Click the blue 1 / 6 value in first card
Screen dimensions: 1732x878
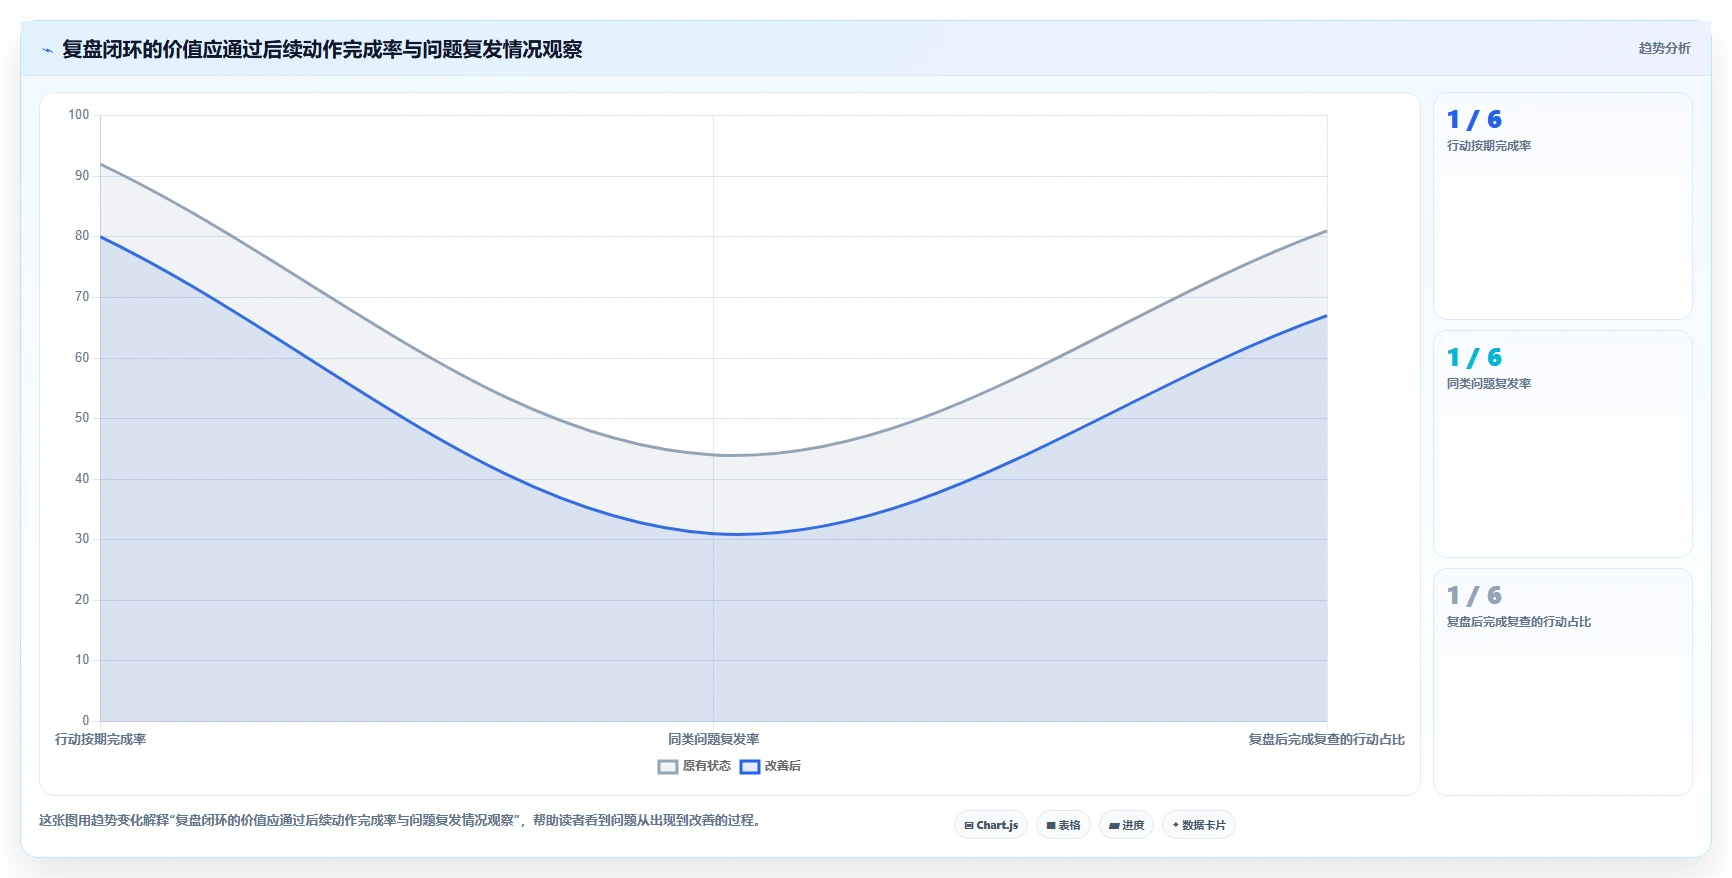click(1474, 120)
